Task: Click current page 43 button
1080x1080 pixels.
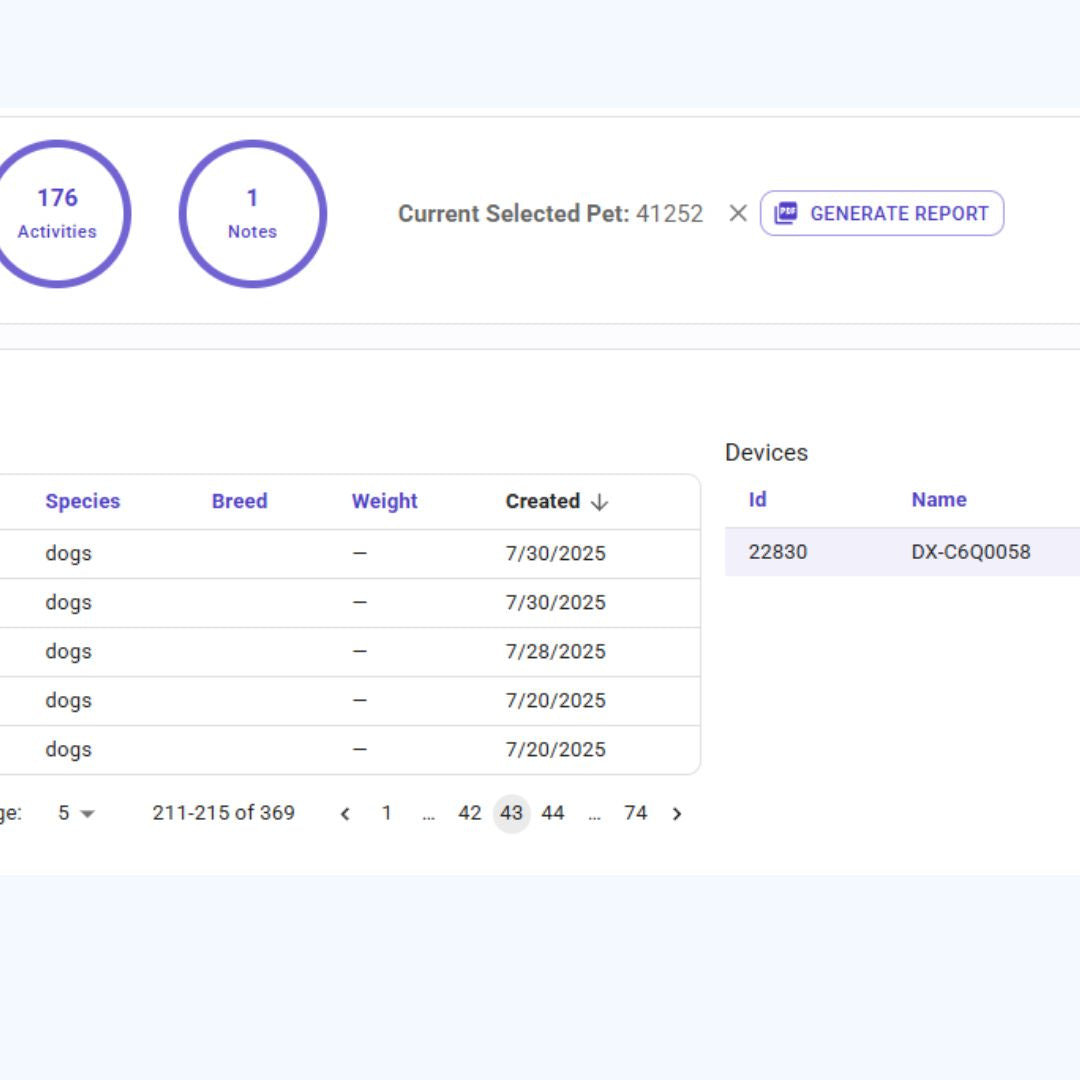Action: point(511,814)
